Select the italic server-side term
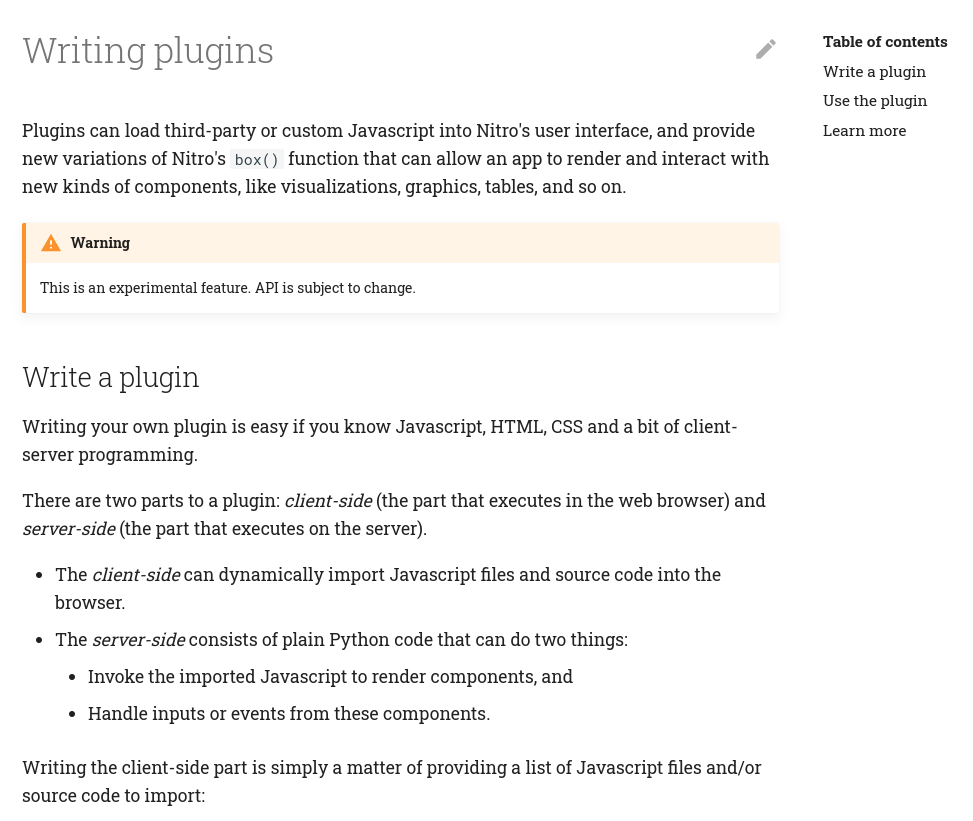Screen dimensions: 973x821 [68, 528]
